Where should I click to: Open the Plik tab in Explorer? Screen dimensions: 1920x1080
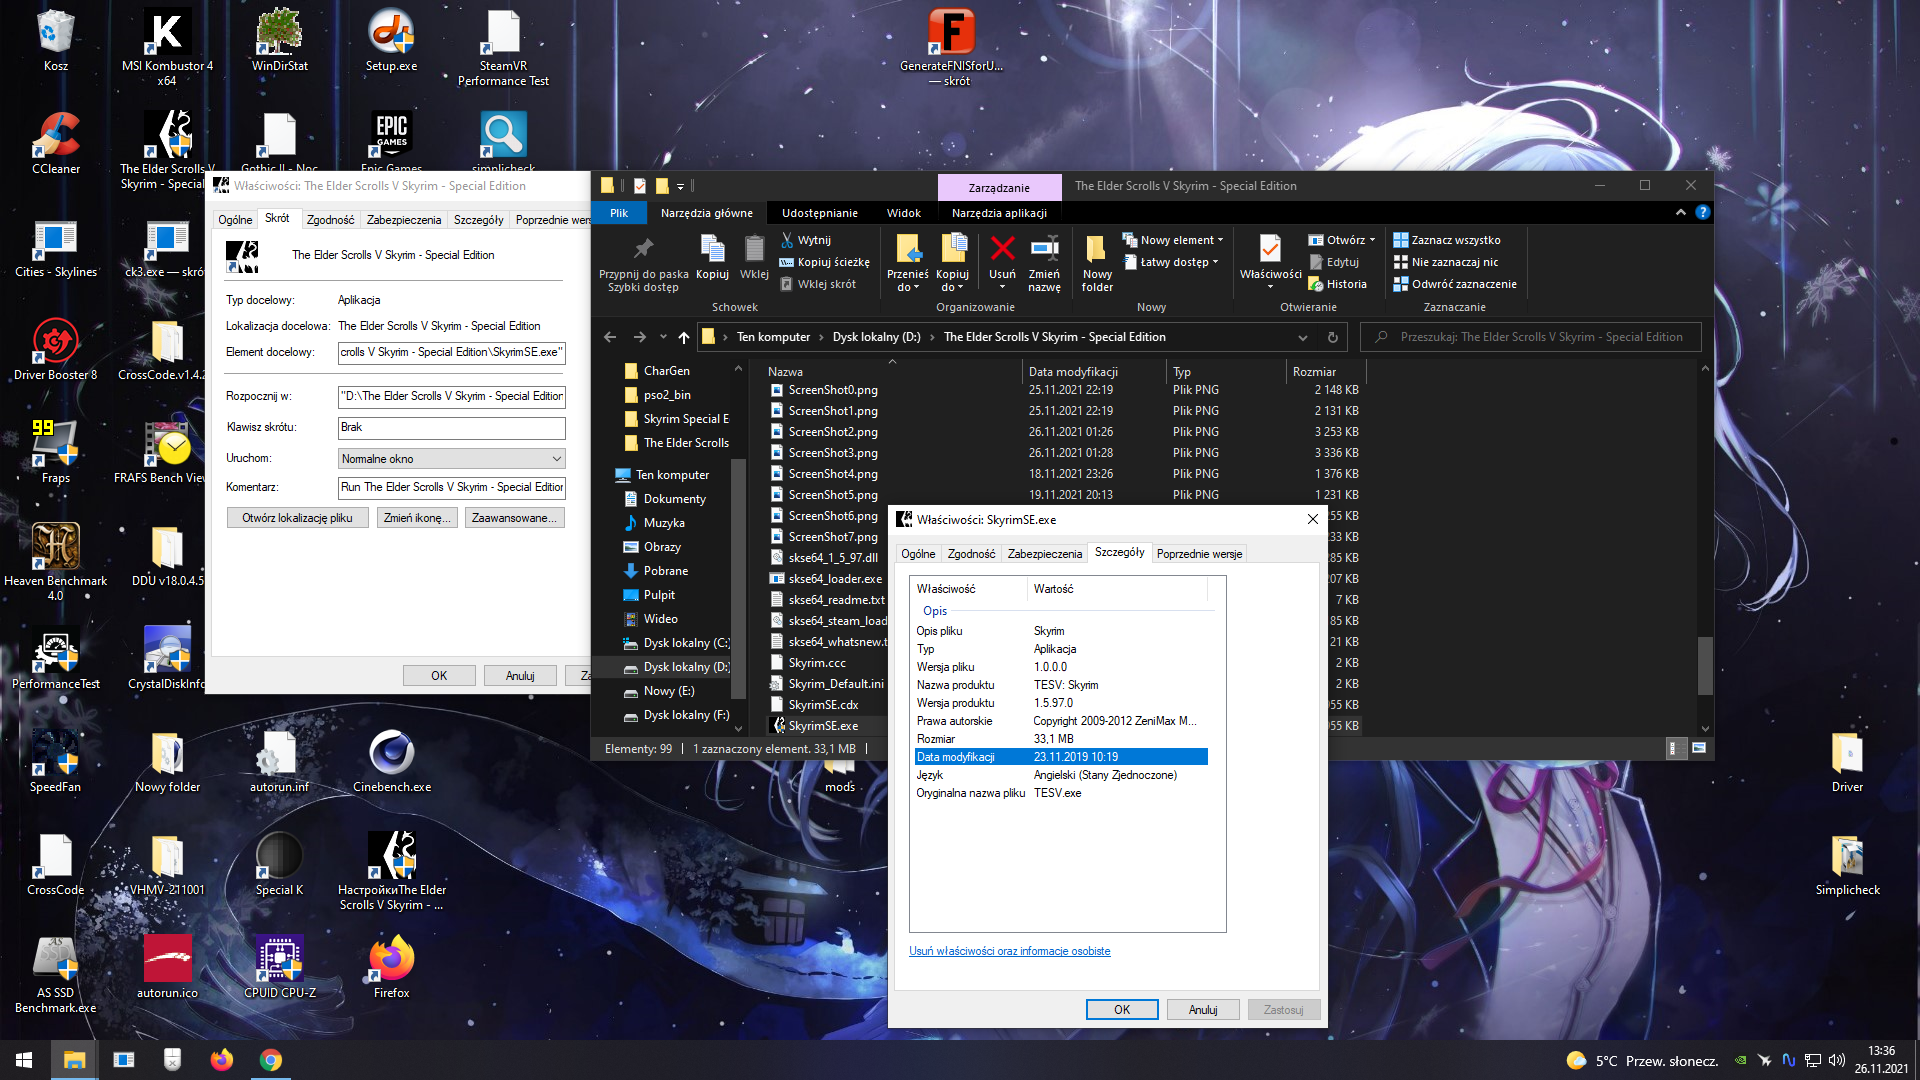point(619,213)
